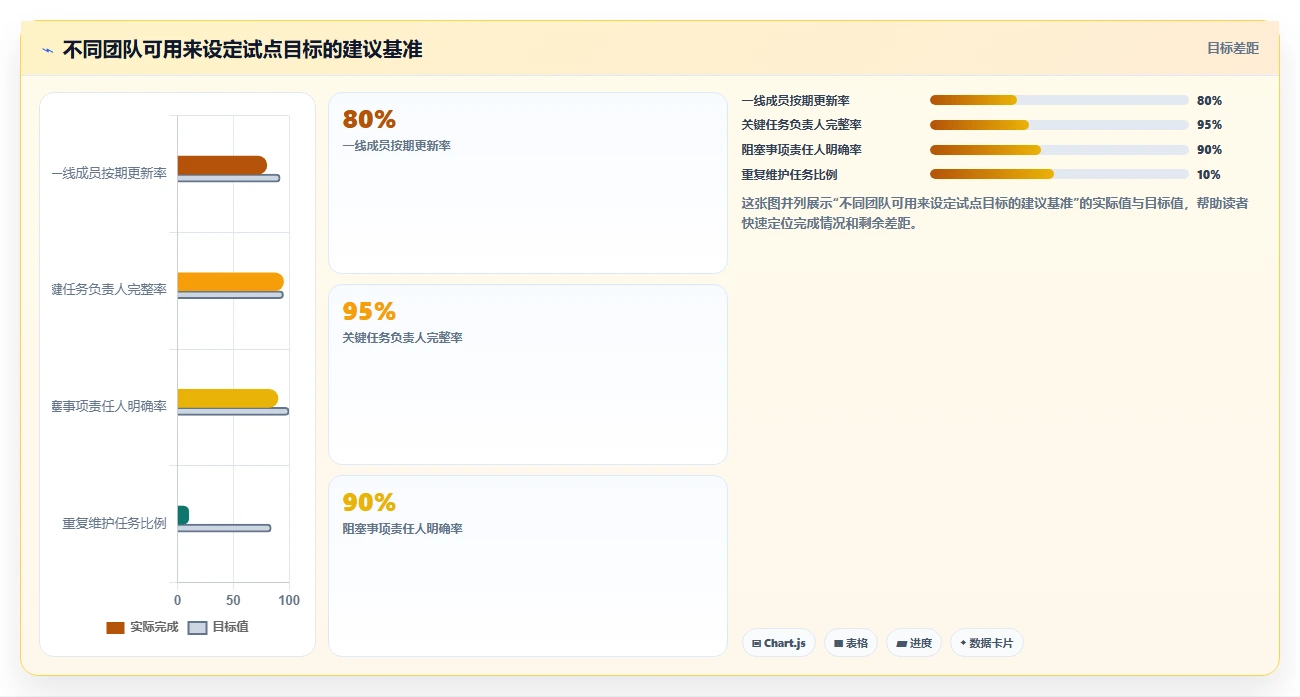Viewport: 1300px width, 697px height.
Task: Click the 阻塞事项责任人明确率 progress bar
Action: pyautogui.click(x=1059, y=150)
